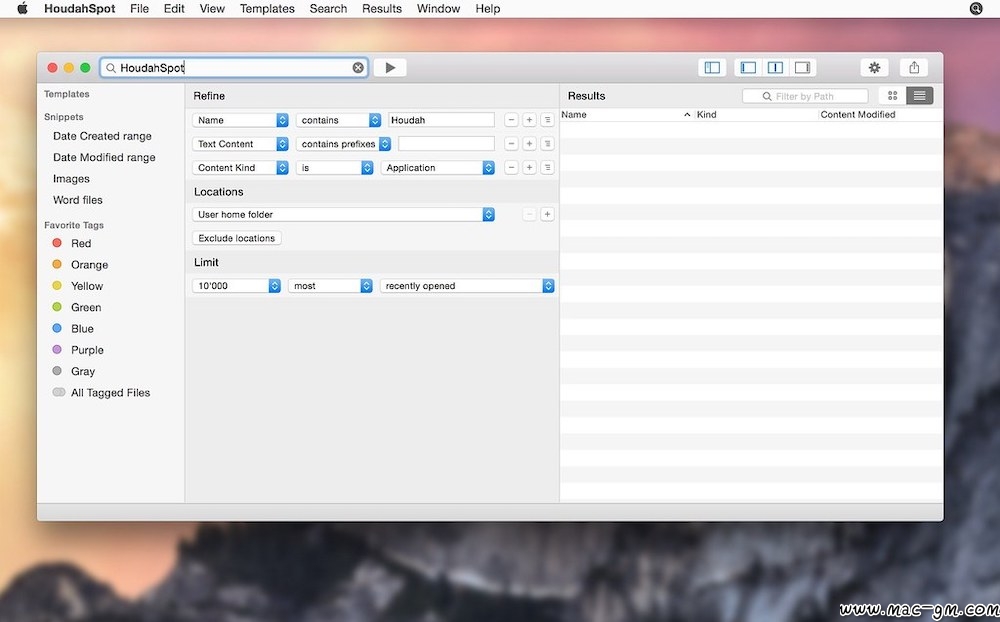Add criterion after Text Content row

pyautogui.click(x=529, y=144)
